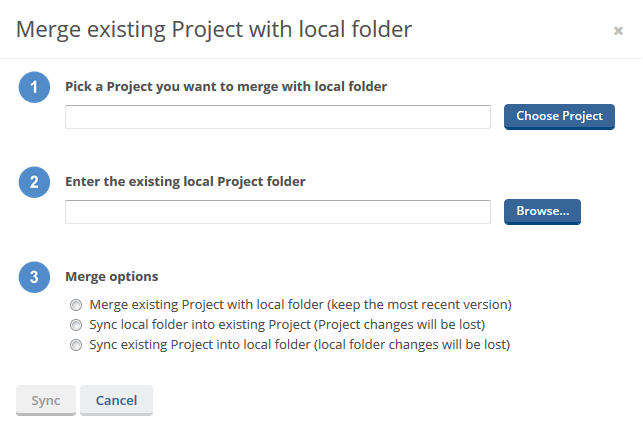This screenshot has width=643, height=422.
Task: Click the step 1 numbered circle
Action: [x=34, y=87]
